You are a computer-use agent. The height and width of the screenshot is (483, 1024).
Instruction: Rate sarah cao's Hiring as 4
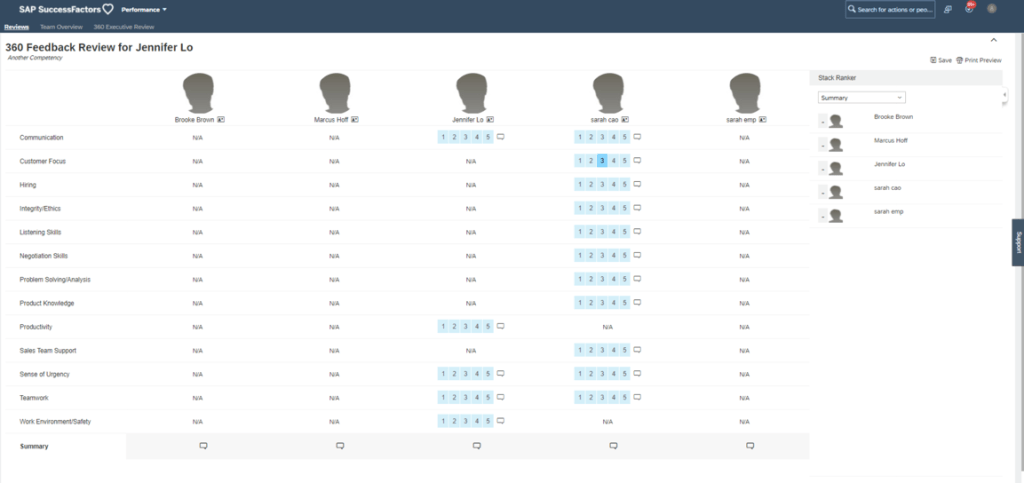(x=614, y=184)
